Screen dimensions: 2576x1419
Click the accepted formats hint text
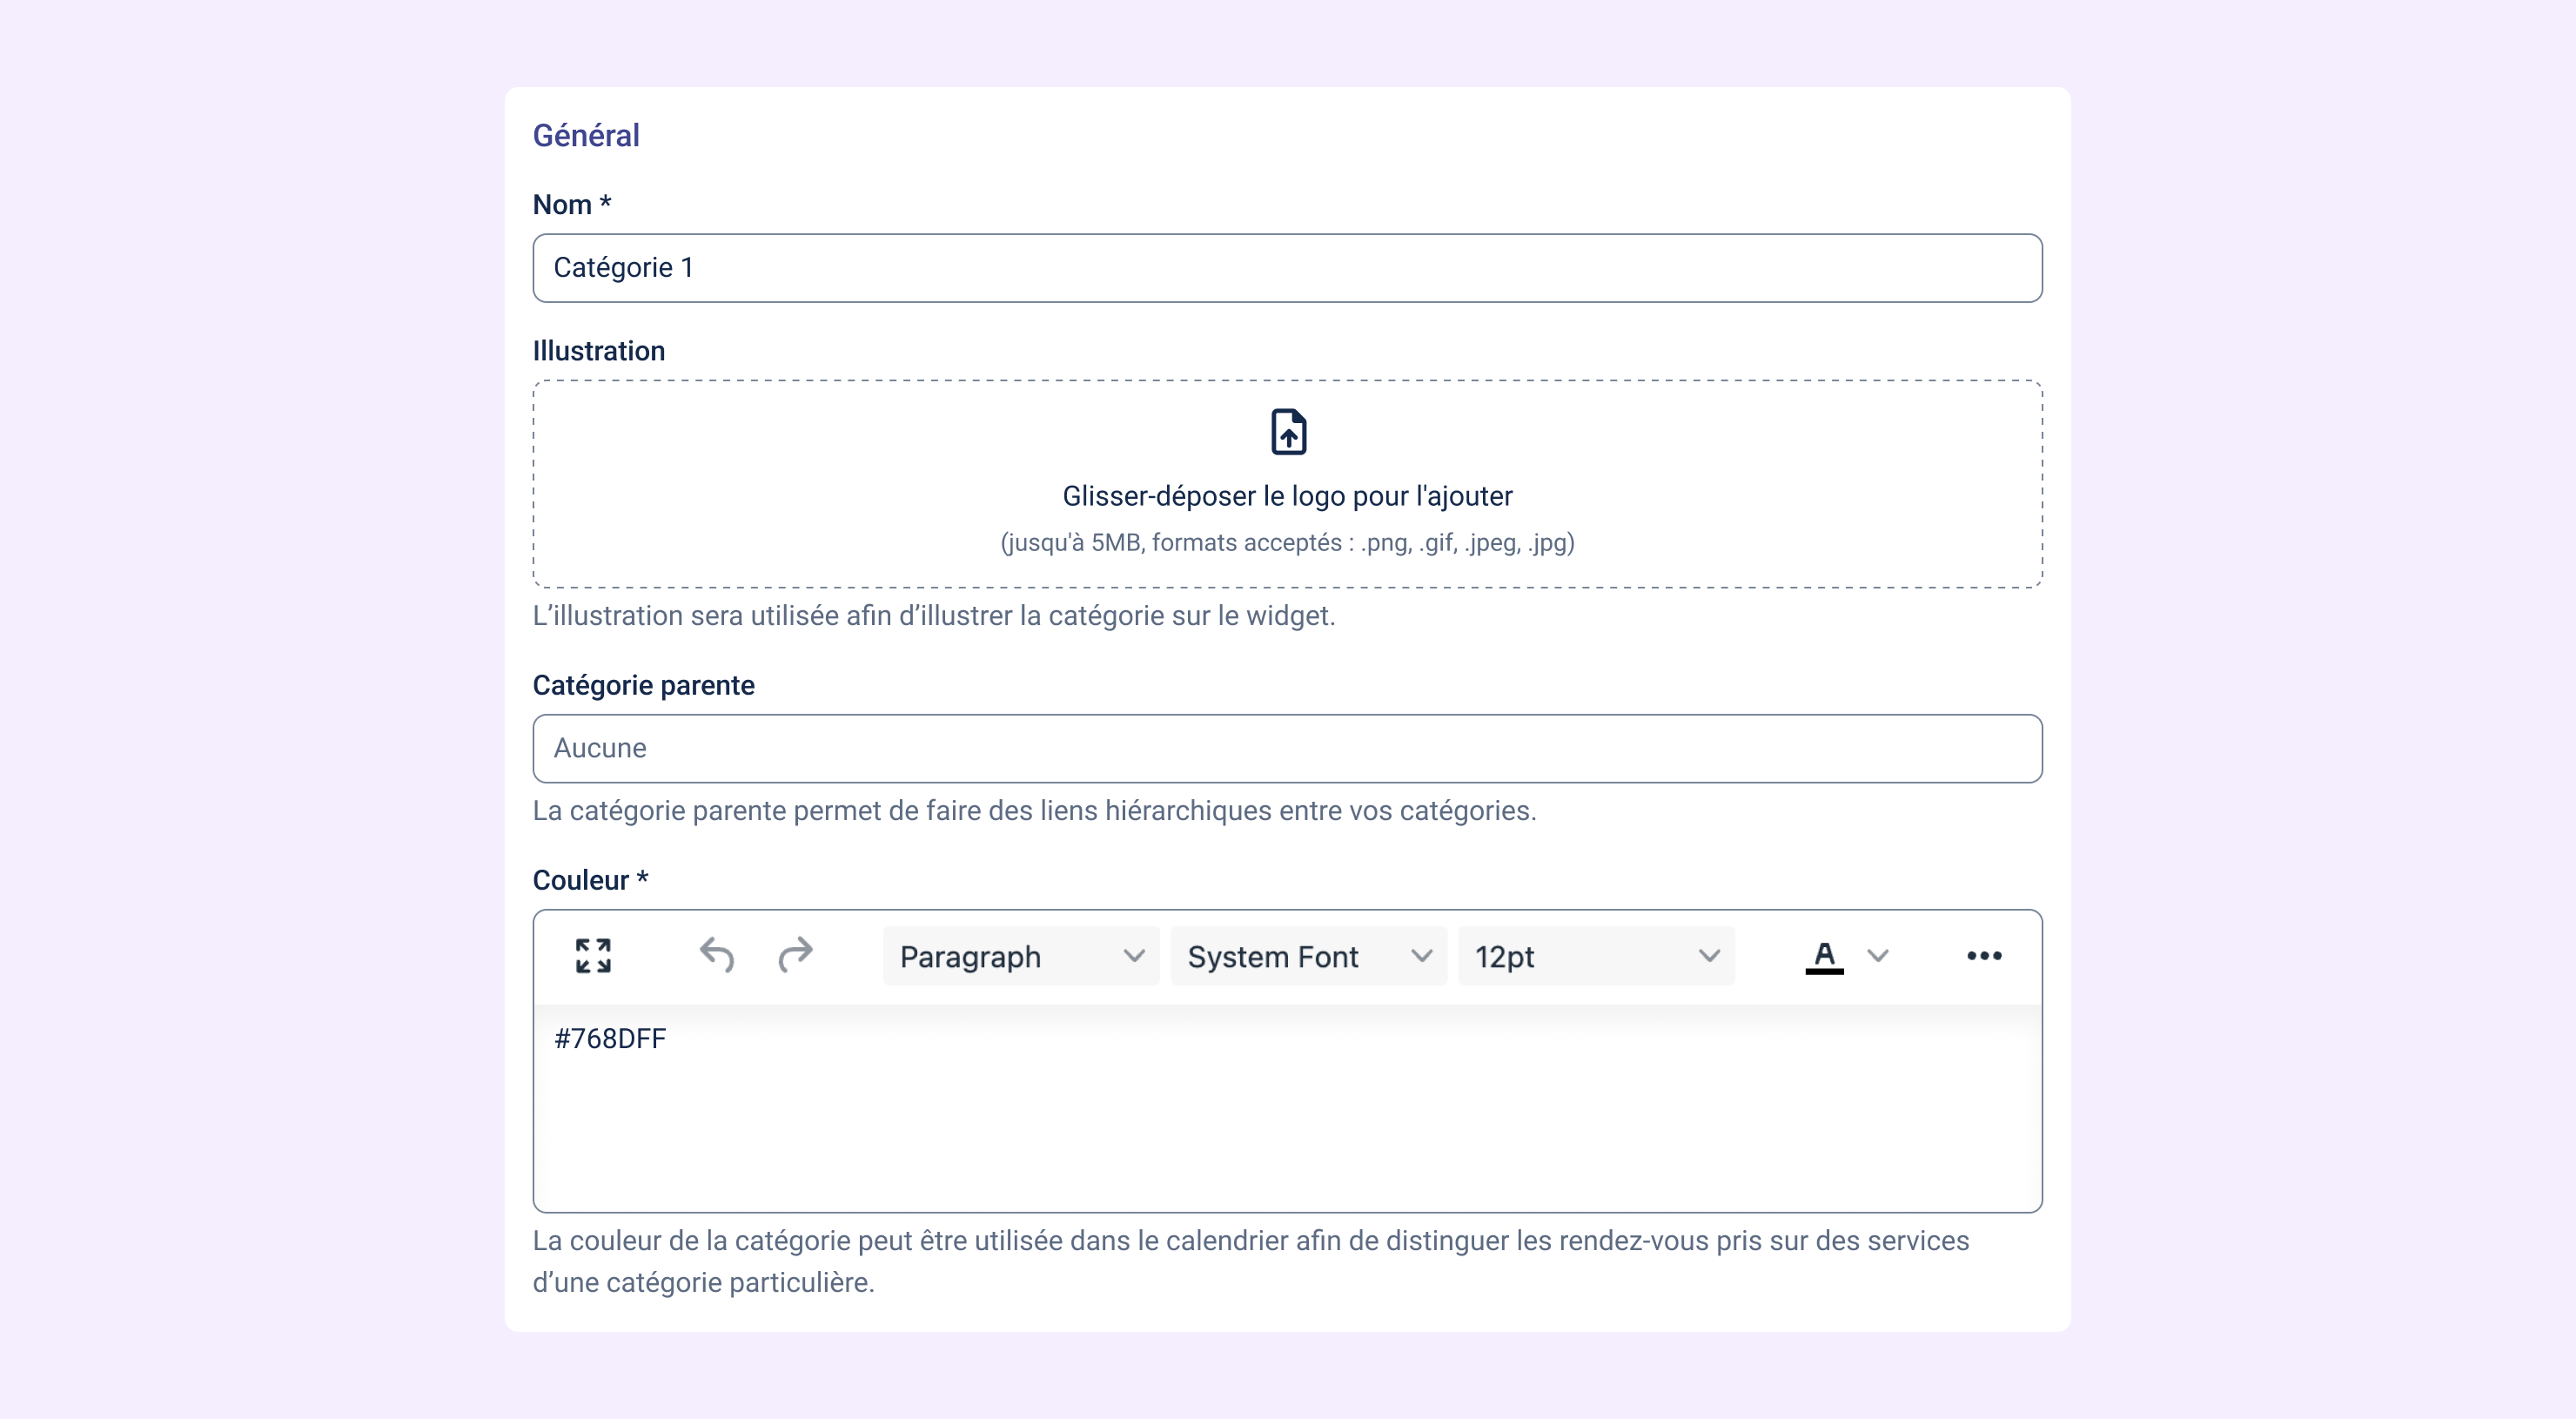click(1287, 543)
